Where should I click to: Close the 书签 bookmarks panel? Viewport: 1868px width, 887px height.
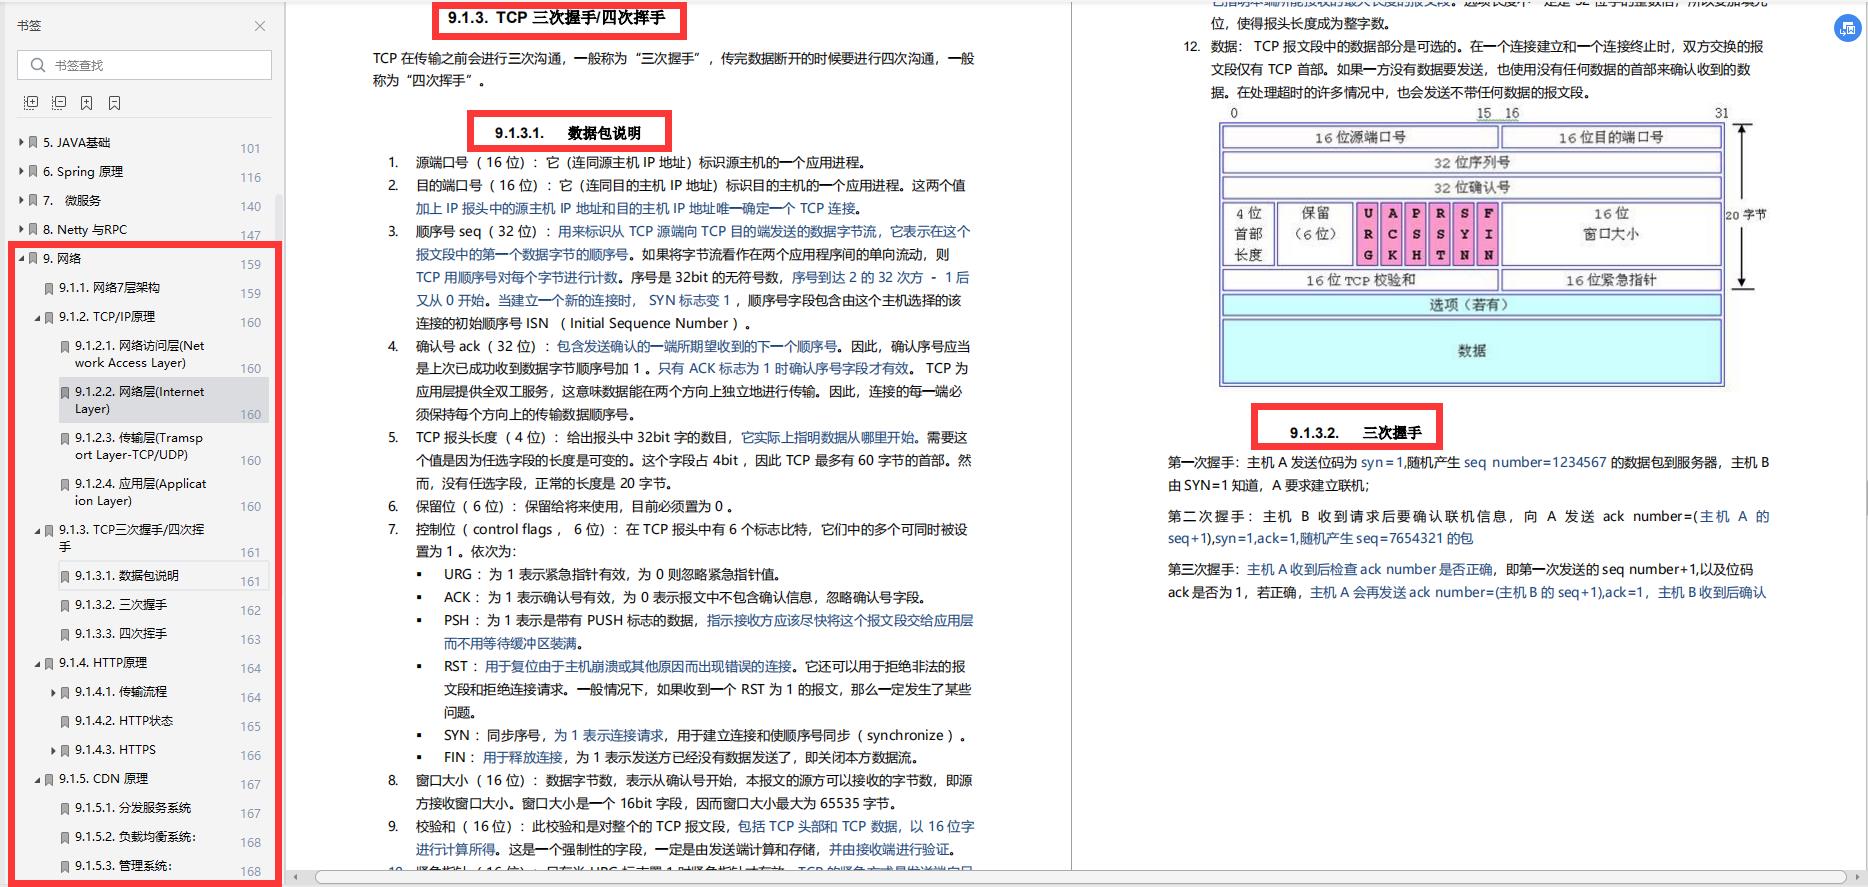[260, 26]
